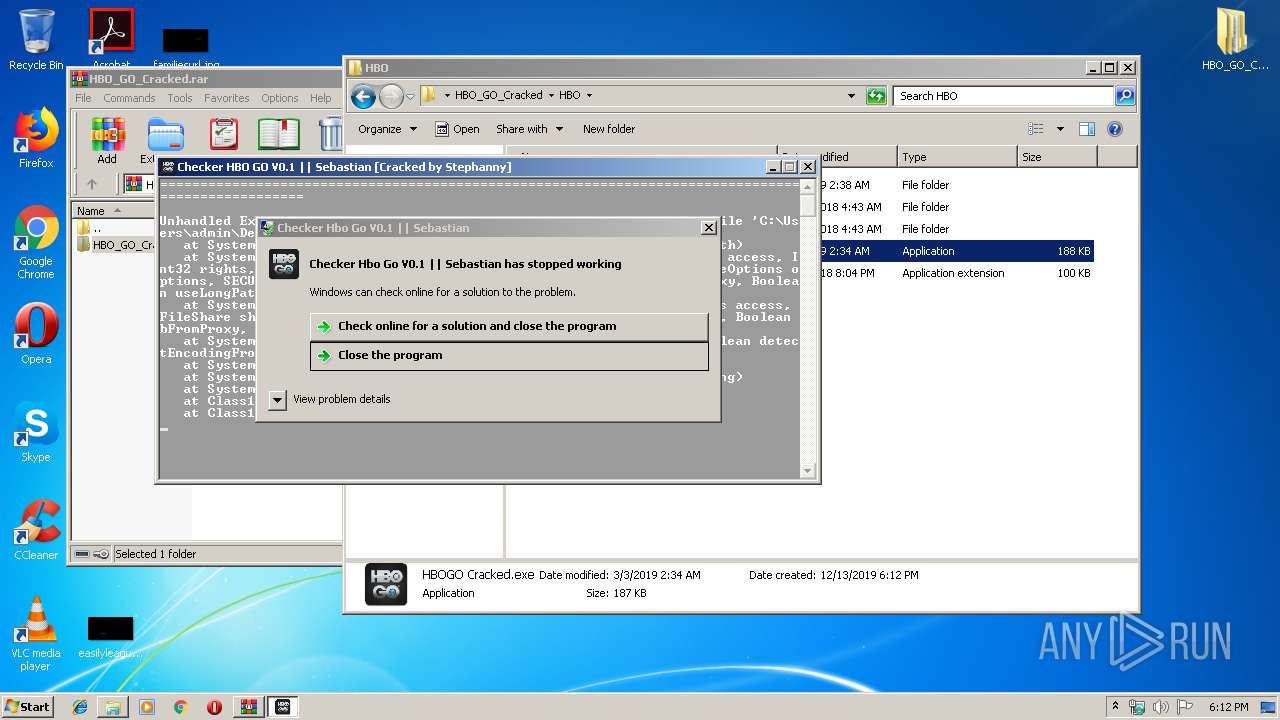
Task: Click Explorer Forward navigation arrow
Action: [x=391, y=96]
